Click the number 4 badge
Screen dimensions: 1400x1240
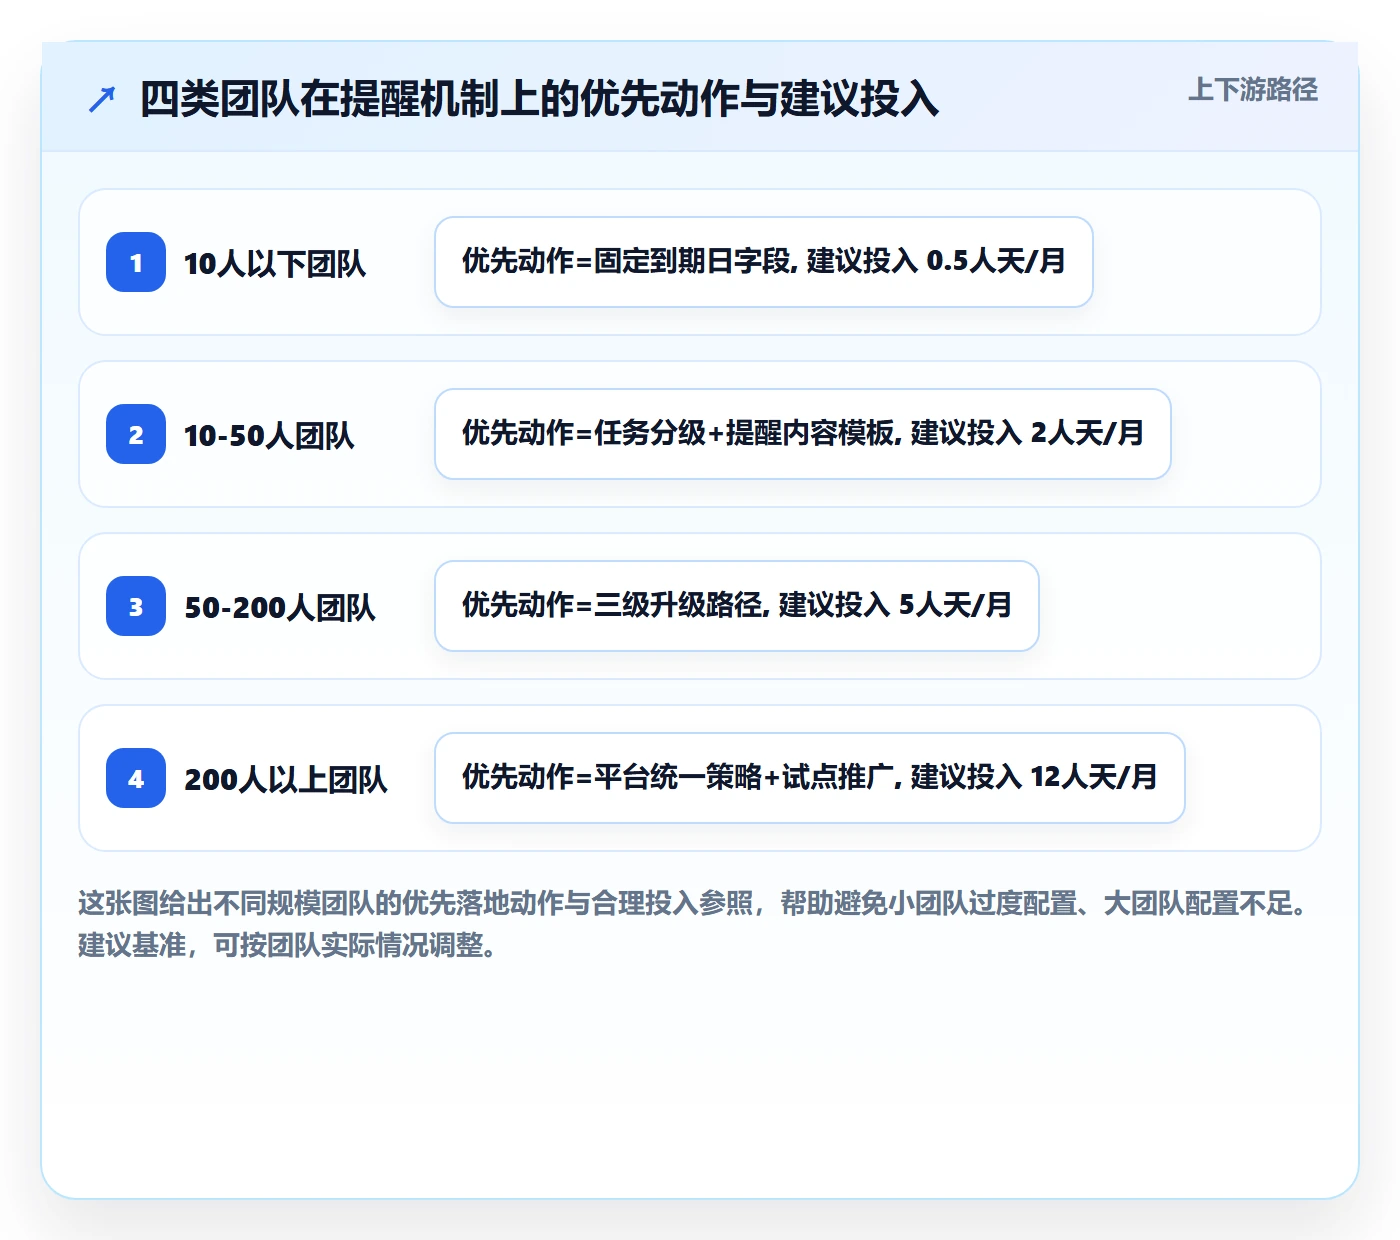[x=136, y=778]
